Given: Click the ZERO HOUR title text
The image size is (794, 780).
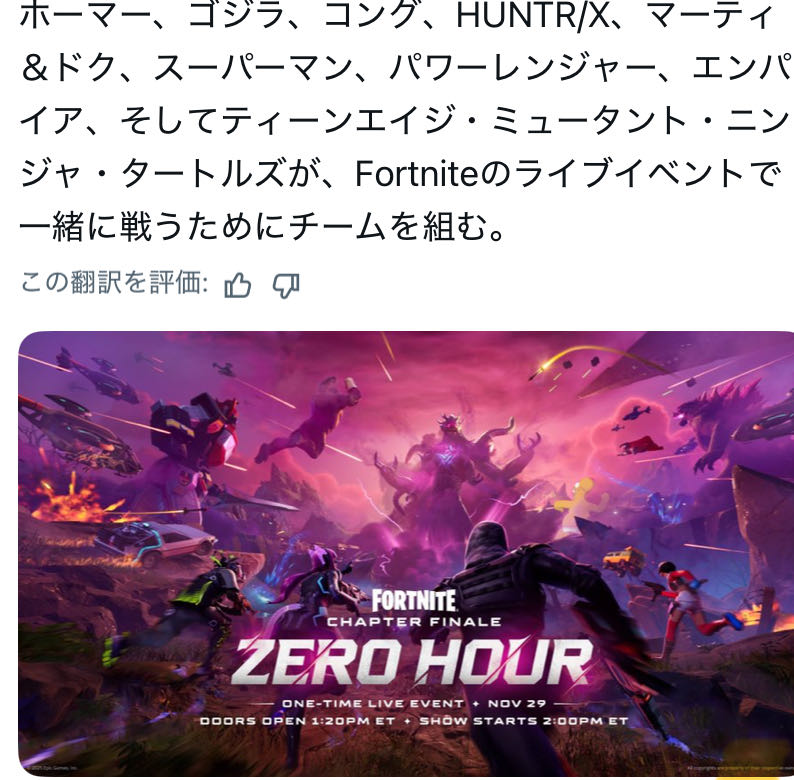Looking at the screenshot, I should pyautogui.click(x=412, y=661).
